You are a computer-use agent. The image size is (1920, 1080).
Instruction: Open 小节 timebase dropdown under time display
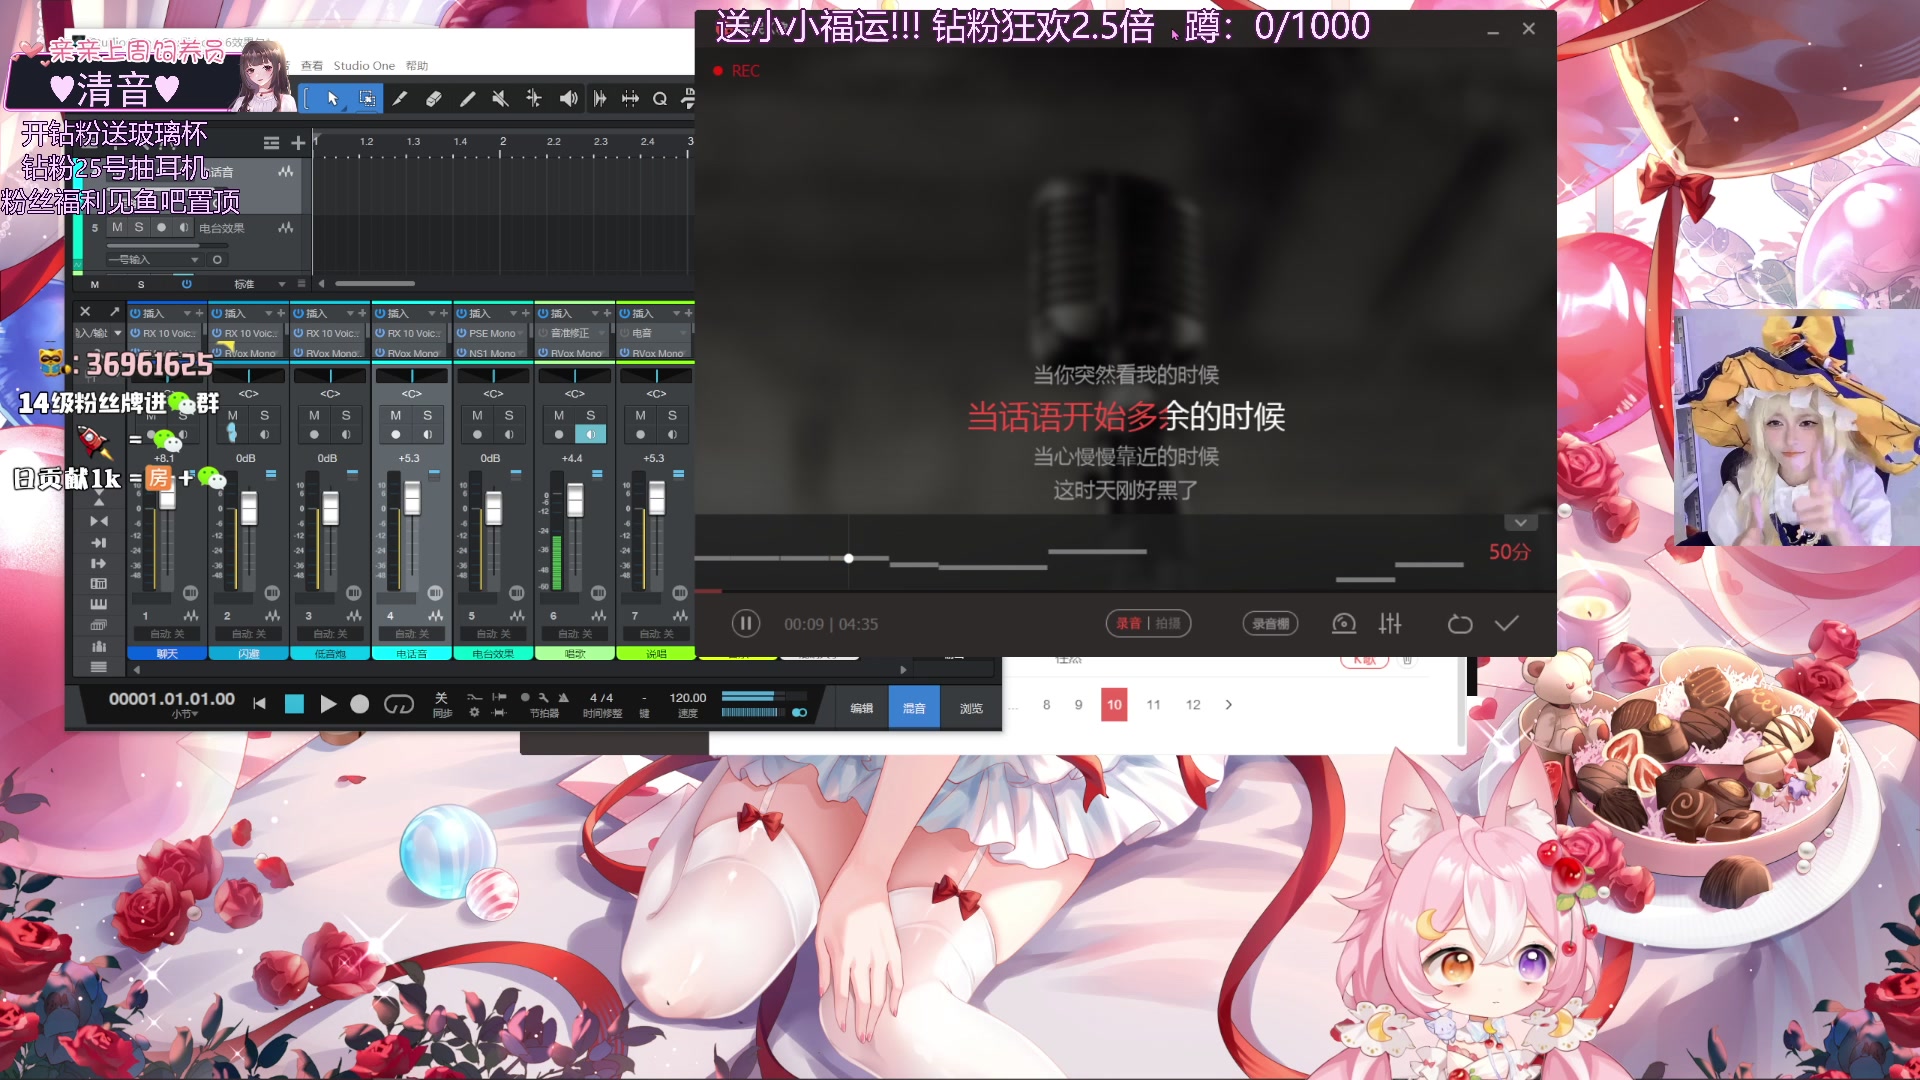click(184, 714)
